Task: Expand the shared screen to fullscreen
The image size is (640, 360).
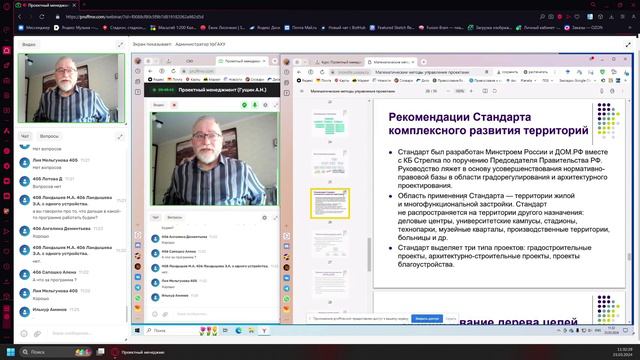Action: (628, 44)
